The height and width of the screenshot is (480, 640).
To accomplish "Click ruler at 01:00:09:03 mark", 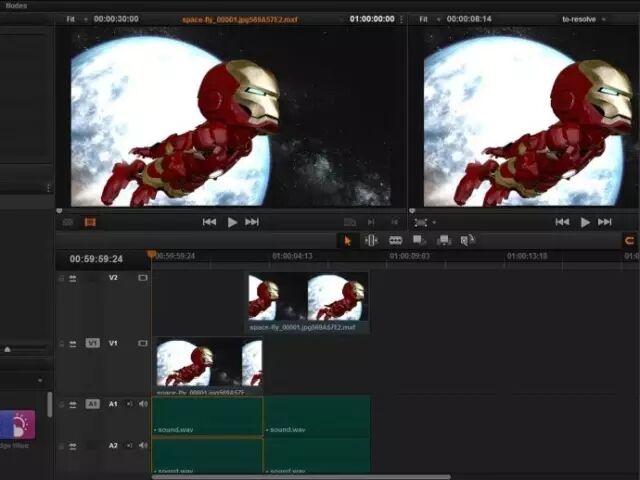I will point(409,256).
